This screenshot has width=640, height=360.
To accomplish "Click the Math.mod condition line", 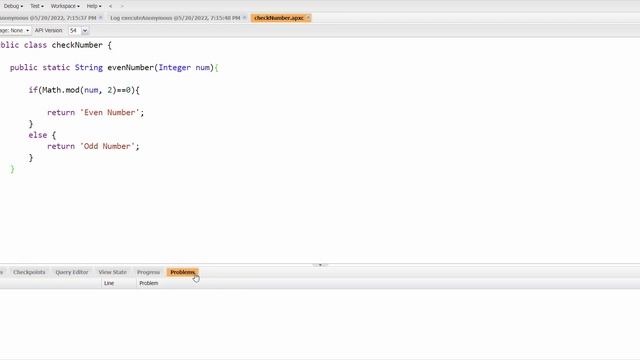I will pyautogui.click(x=84, y=90).
